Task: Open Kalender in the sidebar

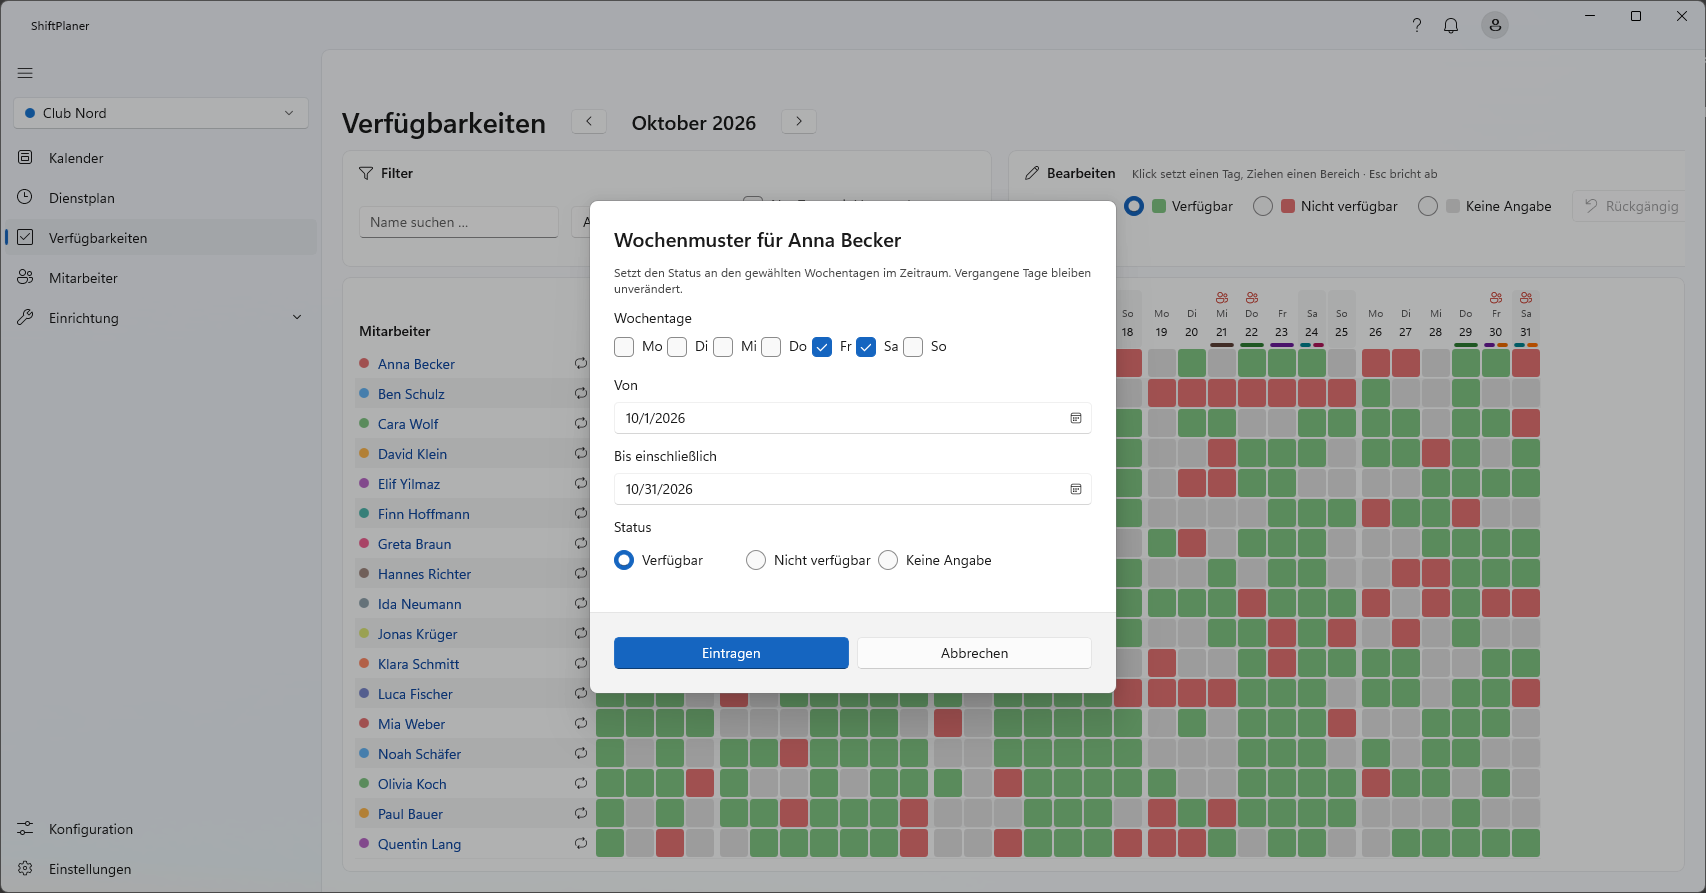Action: 161,158
